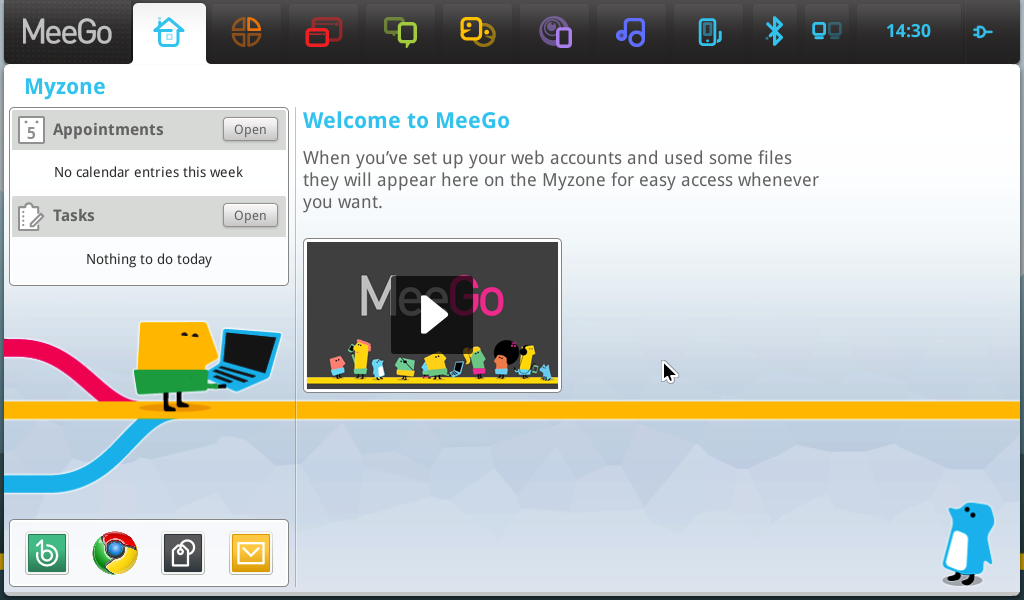Open the red Zones panel icon
Image resolution: width=1024 pixels, height=600 pixels.
click(323, 32)
